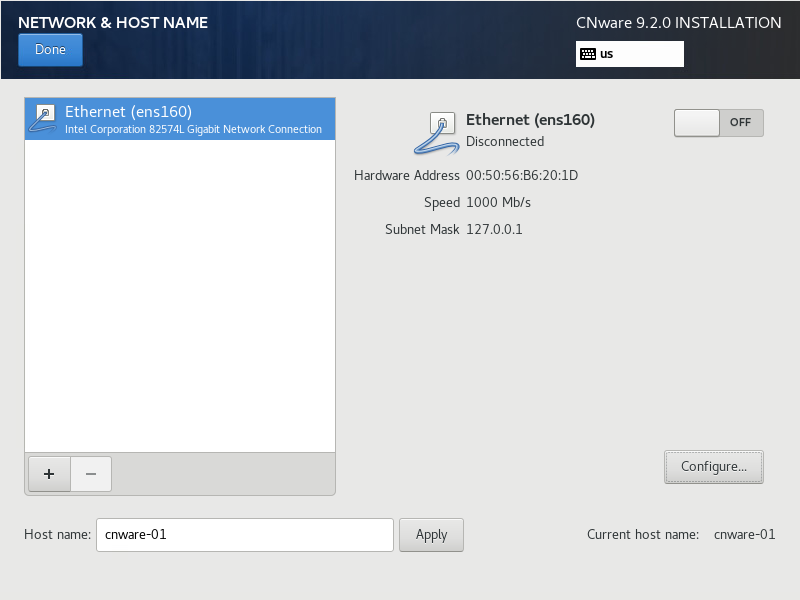Open the us keyboard layout selector
Image resolution: width=800 pixels, height=600 pixels.
pyautogui.click(x=630, y=54)
